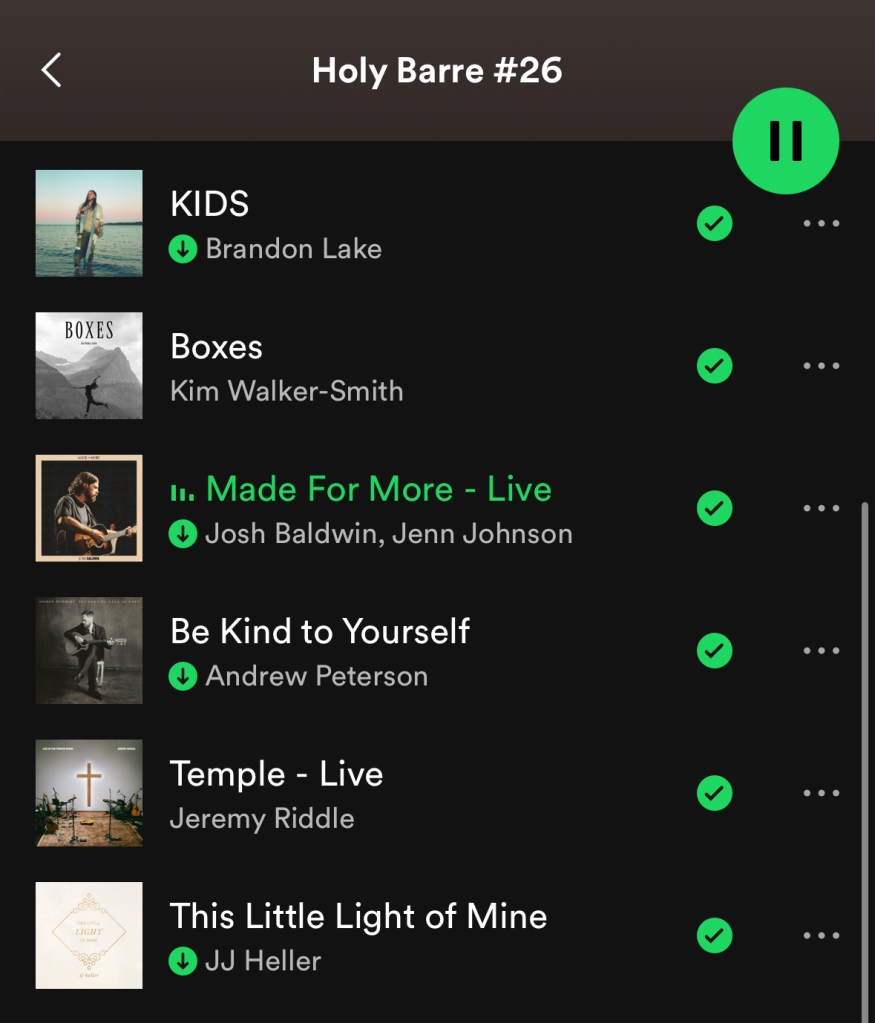Open options for Be Kind to Yourself
This screenshot has width=875, height=1023.
[821, 650]
